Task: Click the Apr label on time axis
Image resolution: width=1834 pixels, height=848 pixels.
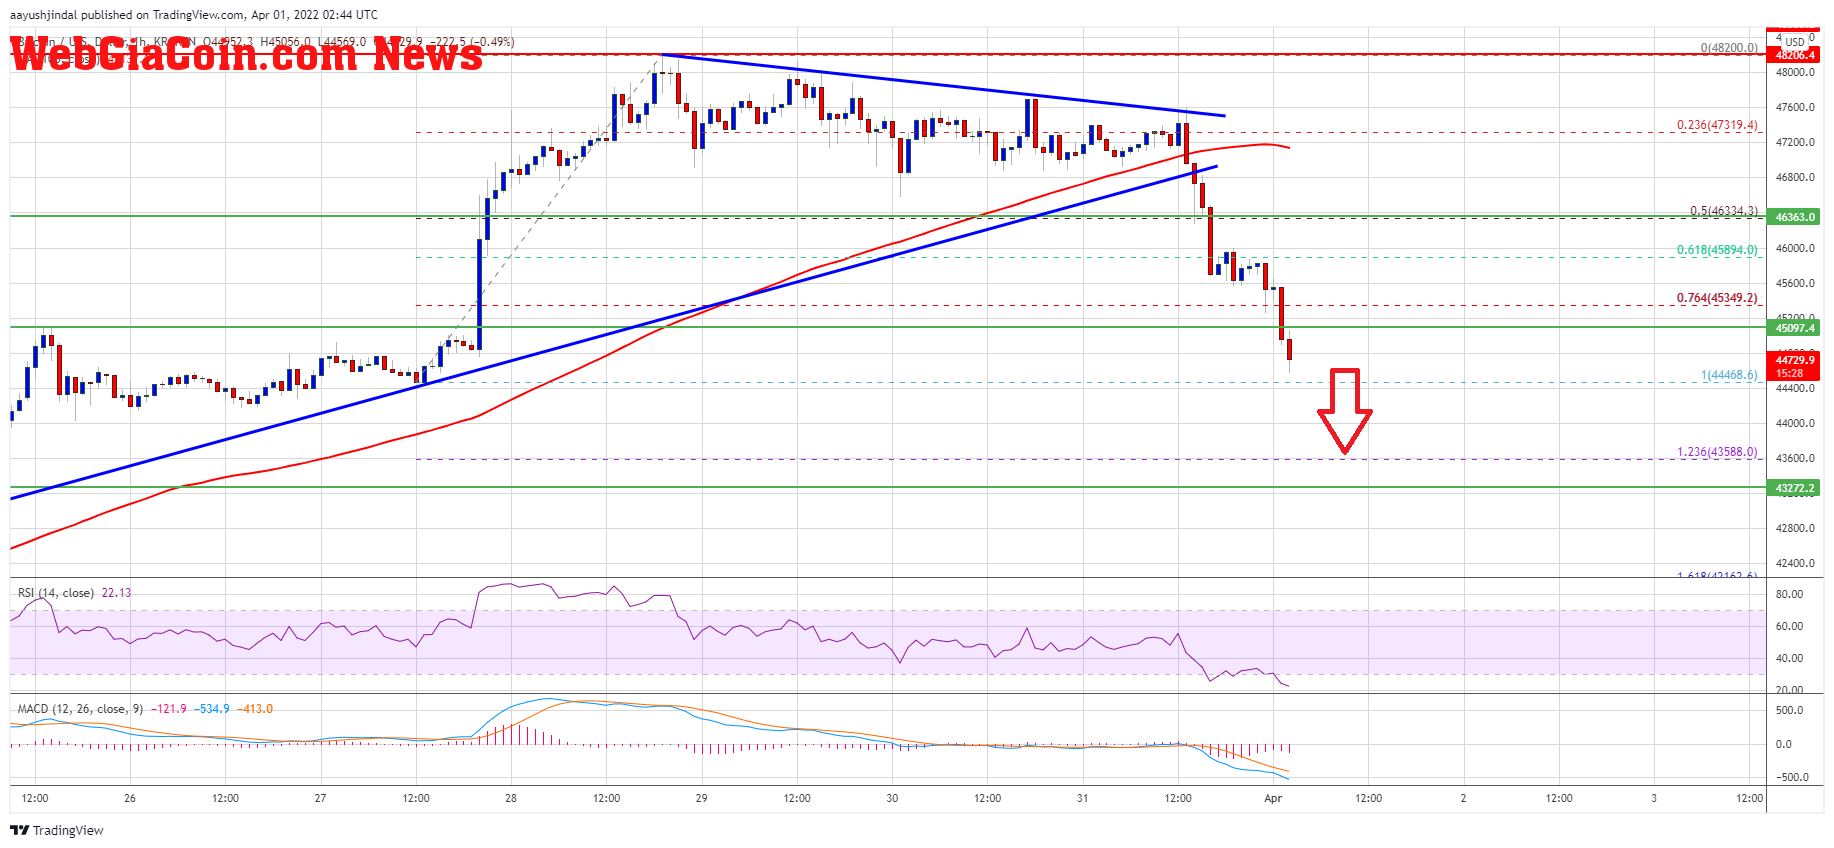Action: coord(1273,798)
